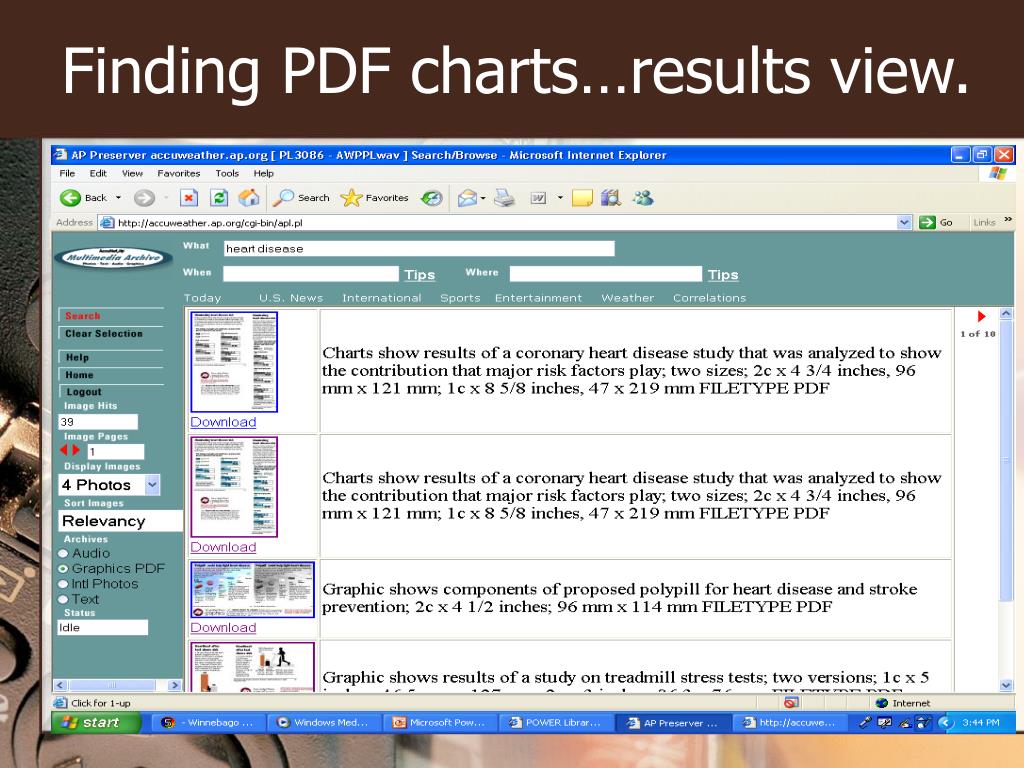Image resolution: width=1024 pixels, height=768 pixels.
Task: Click the What field containing heart disease
Action: point(419,249)
